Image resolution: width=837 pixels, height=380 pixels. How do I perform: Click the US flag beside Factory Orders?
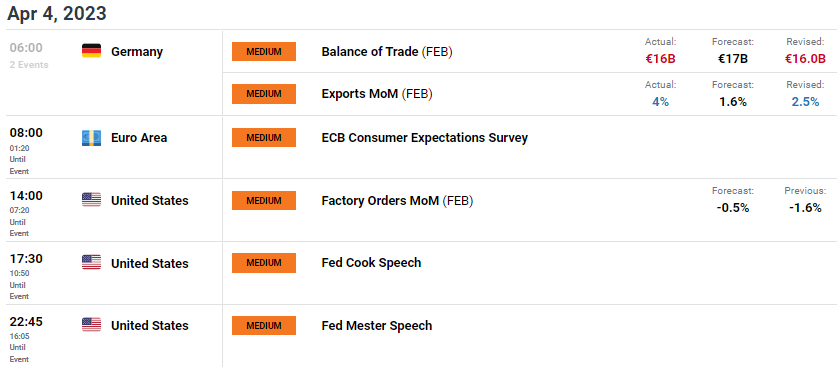[91, 200]
